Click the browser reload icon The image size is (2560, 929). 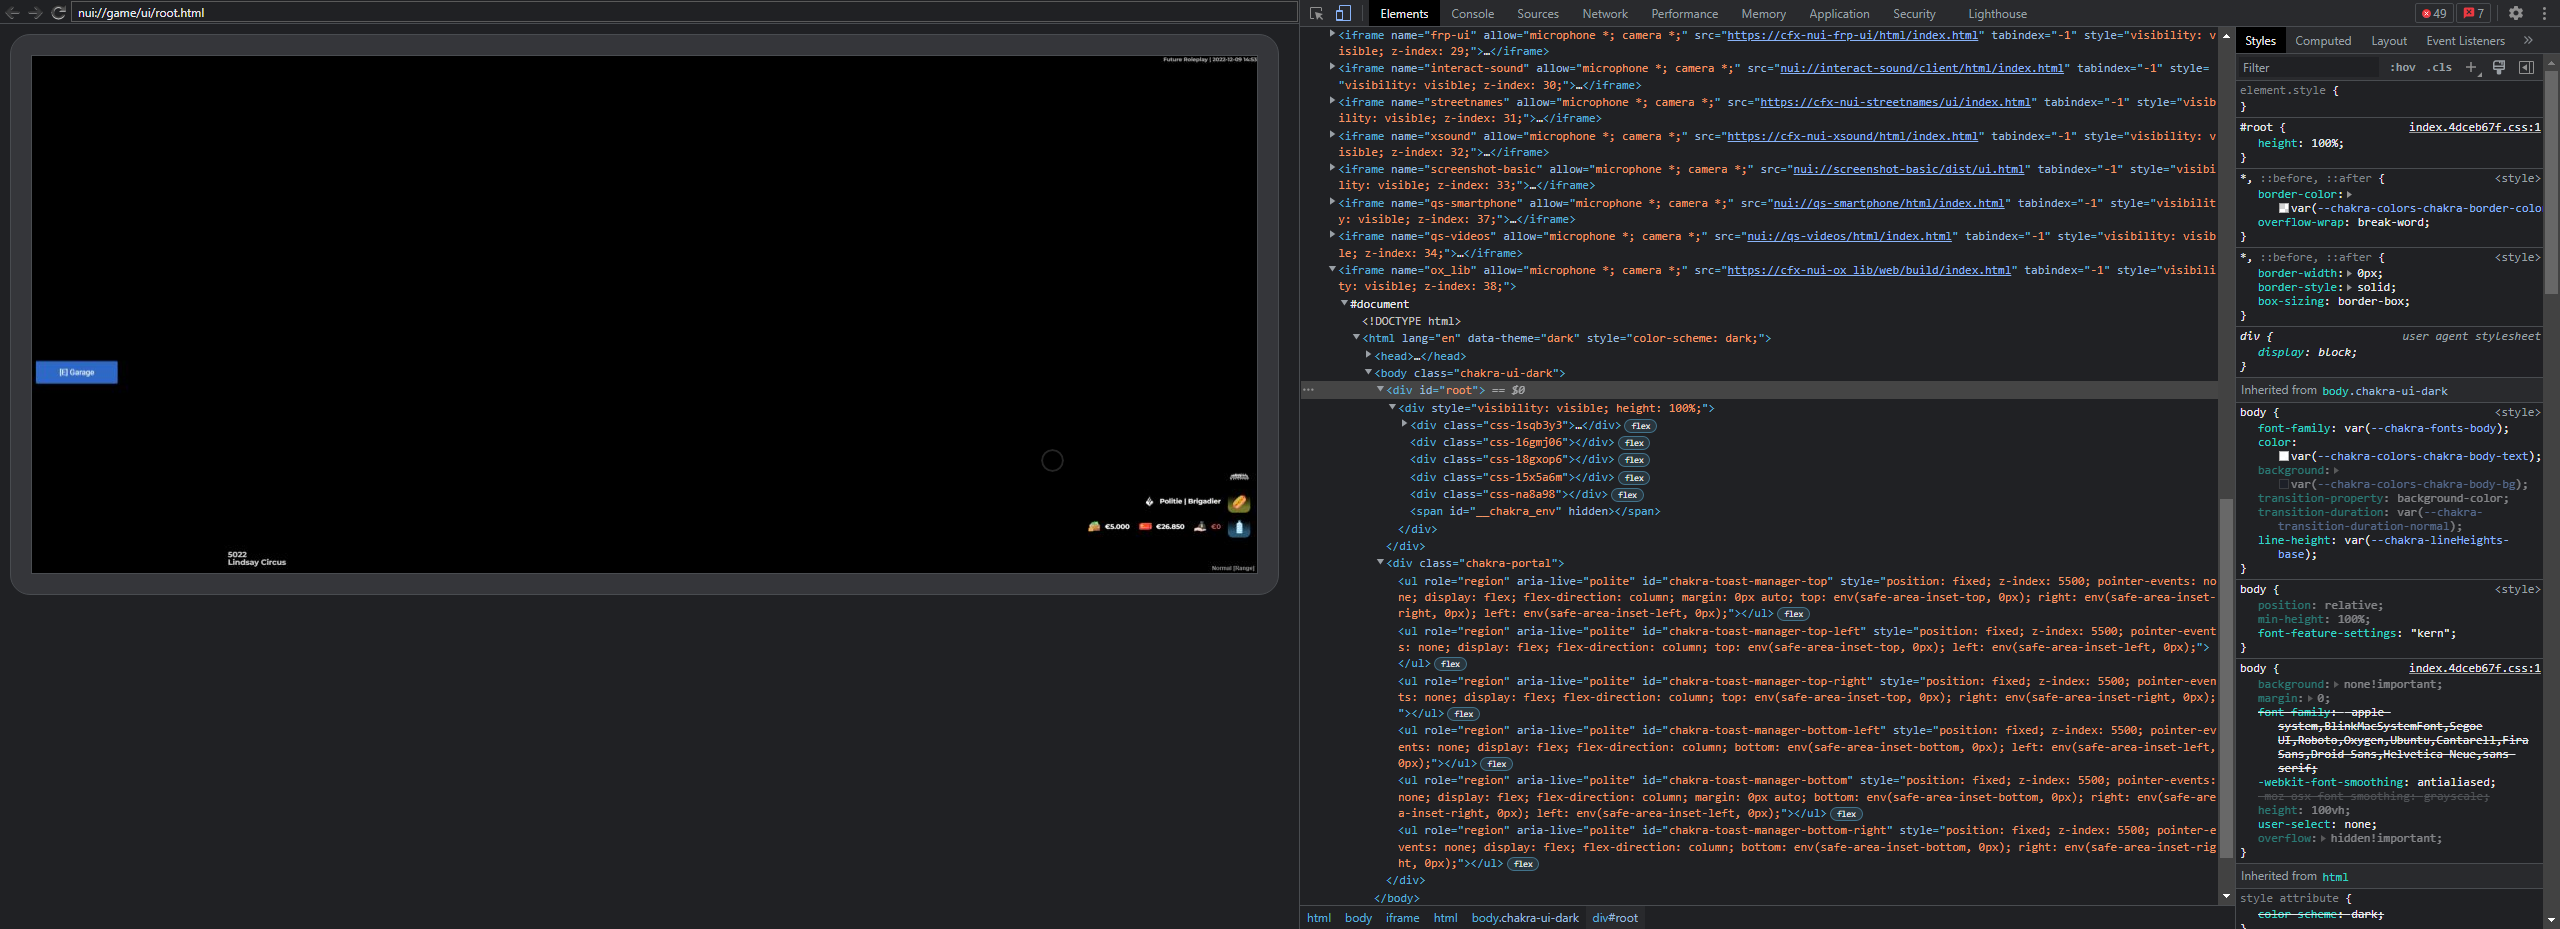[59, 13]
